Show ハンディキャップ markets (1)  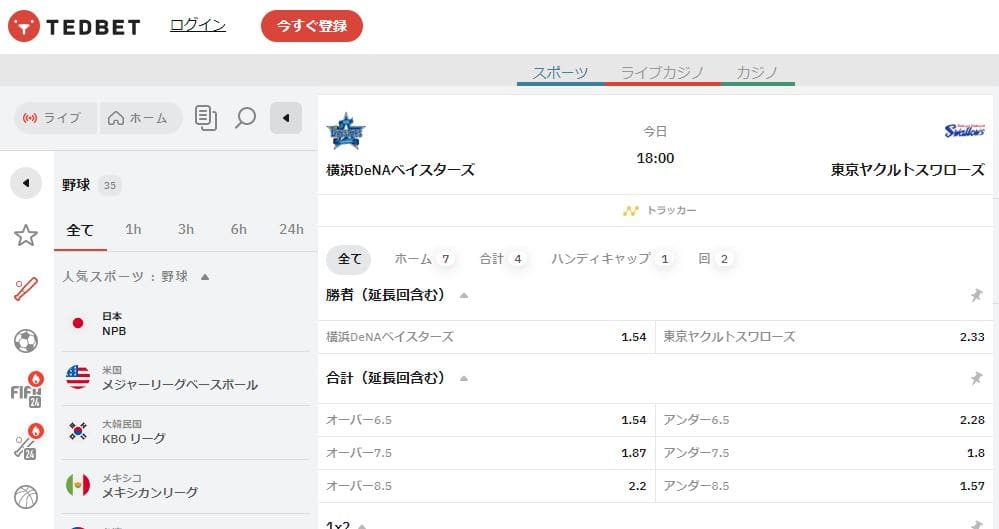tap(612, 259)
